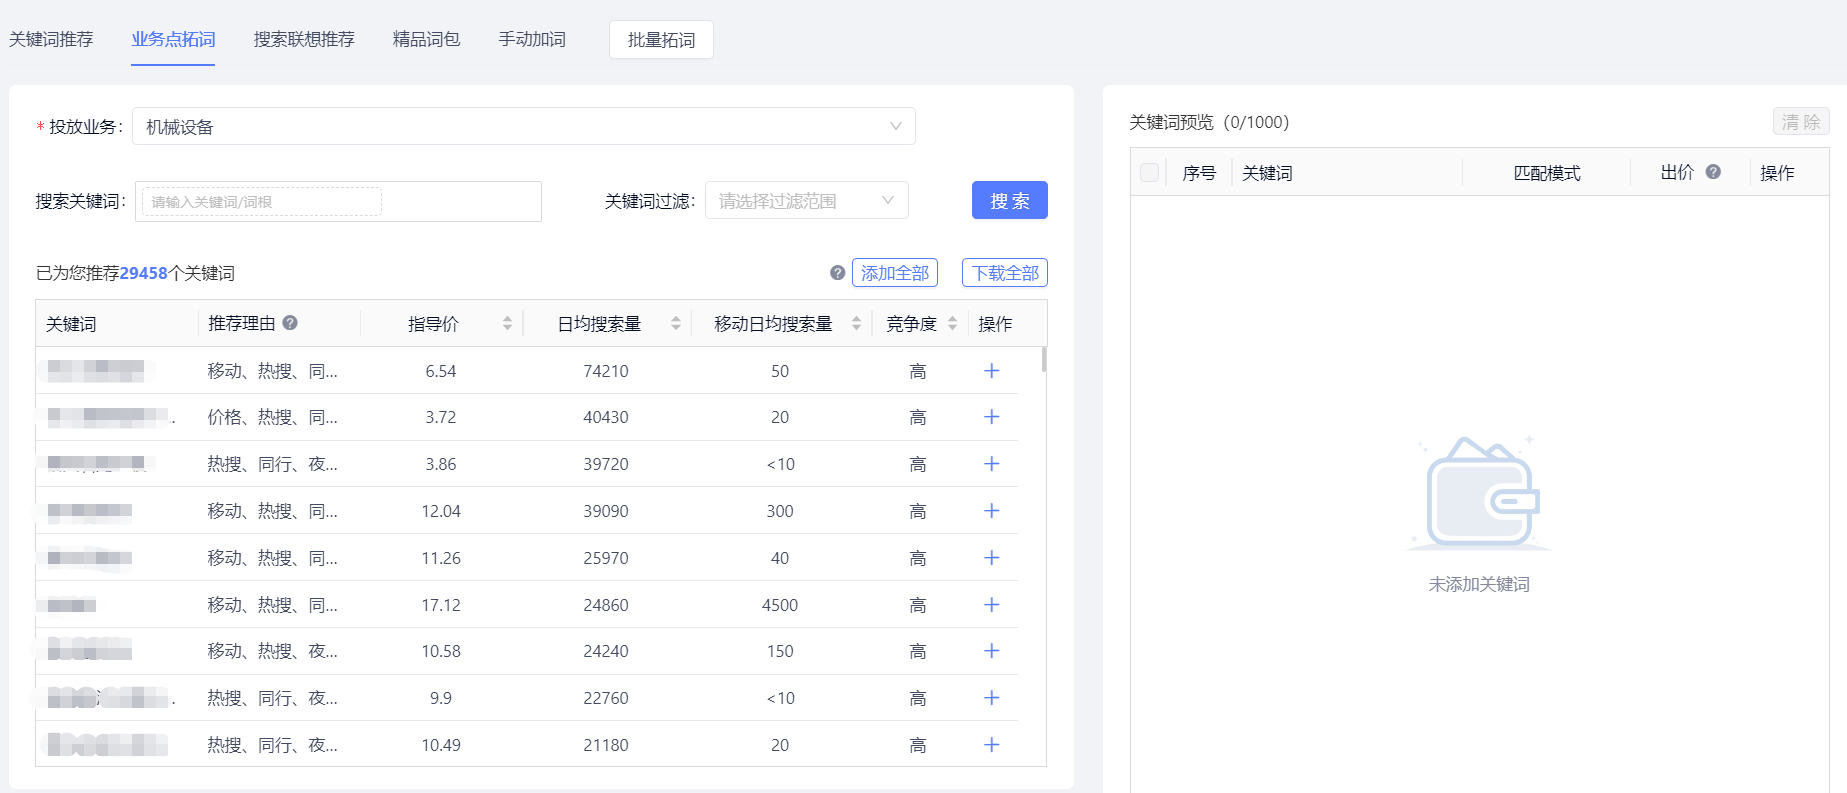Add the keyword with 21180 daily searches
Screen dimensions: 1847x793
992,745
